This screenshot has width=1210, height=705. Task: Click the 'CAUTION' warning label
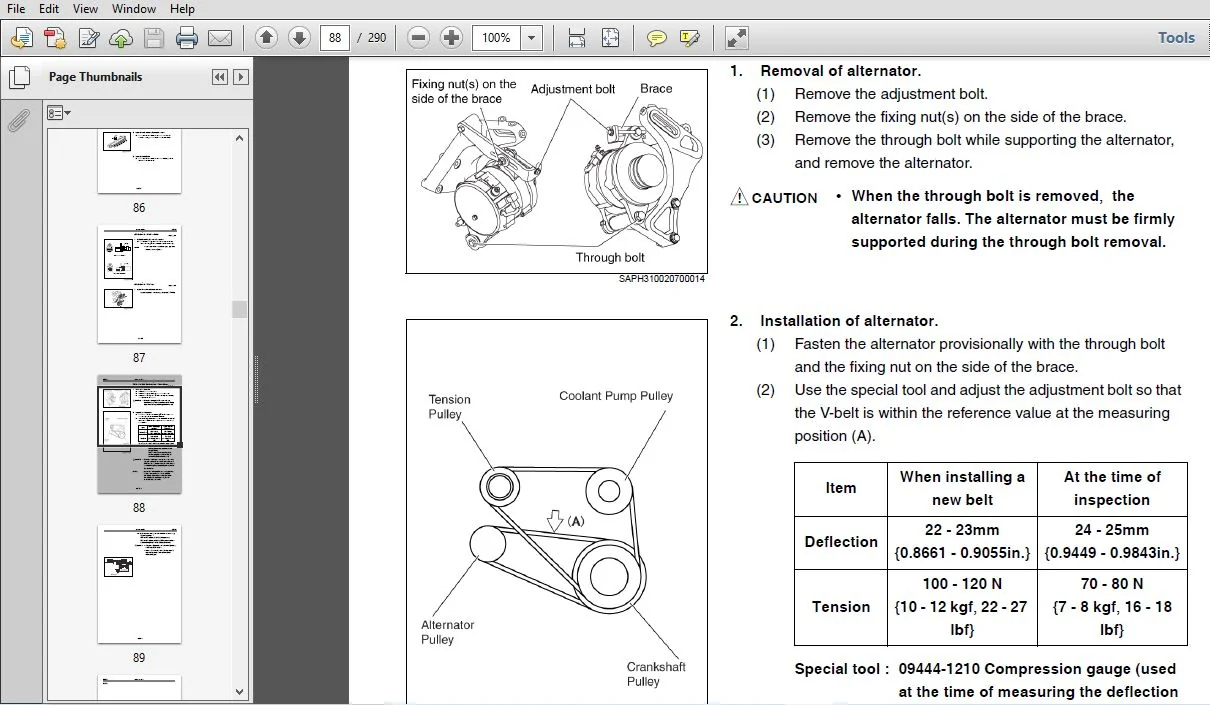[x=774, y=198]
